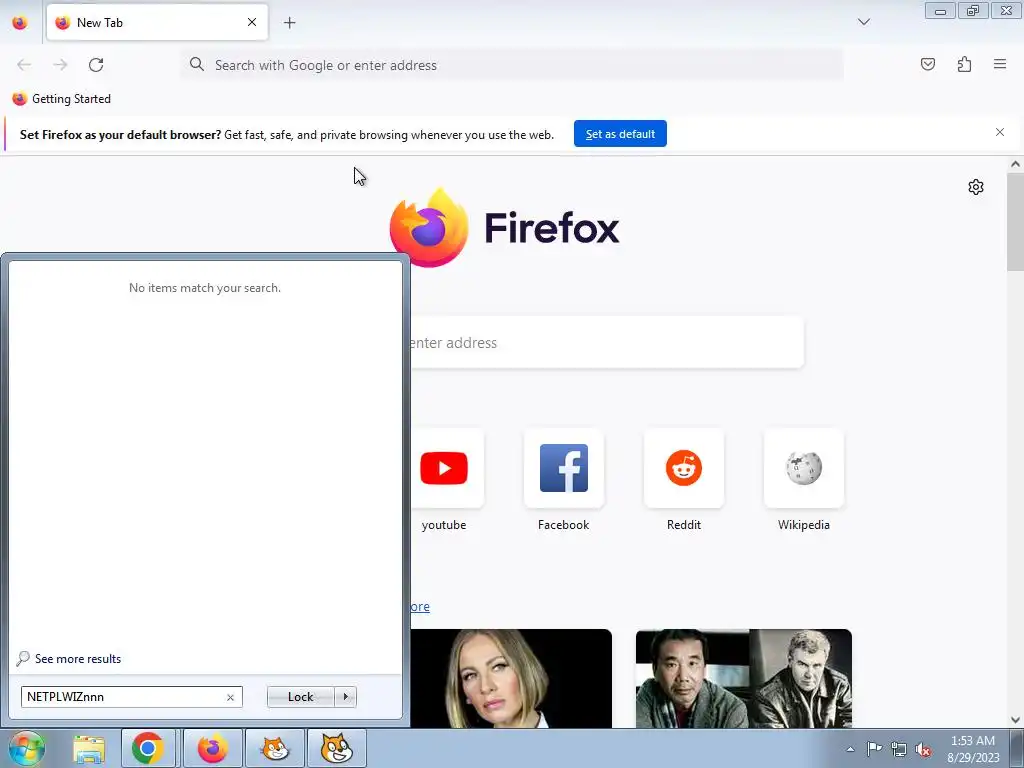Click the vertical scrollbar thumb

1015,222
